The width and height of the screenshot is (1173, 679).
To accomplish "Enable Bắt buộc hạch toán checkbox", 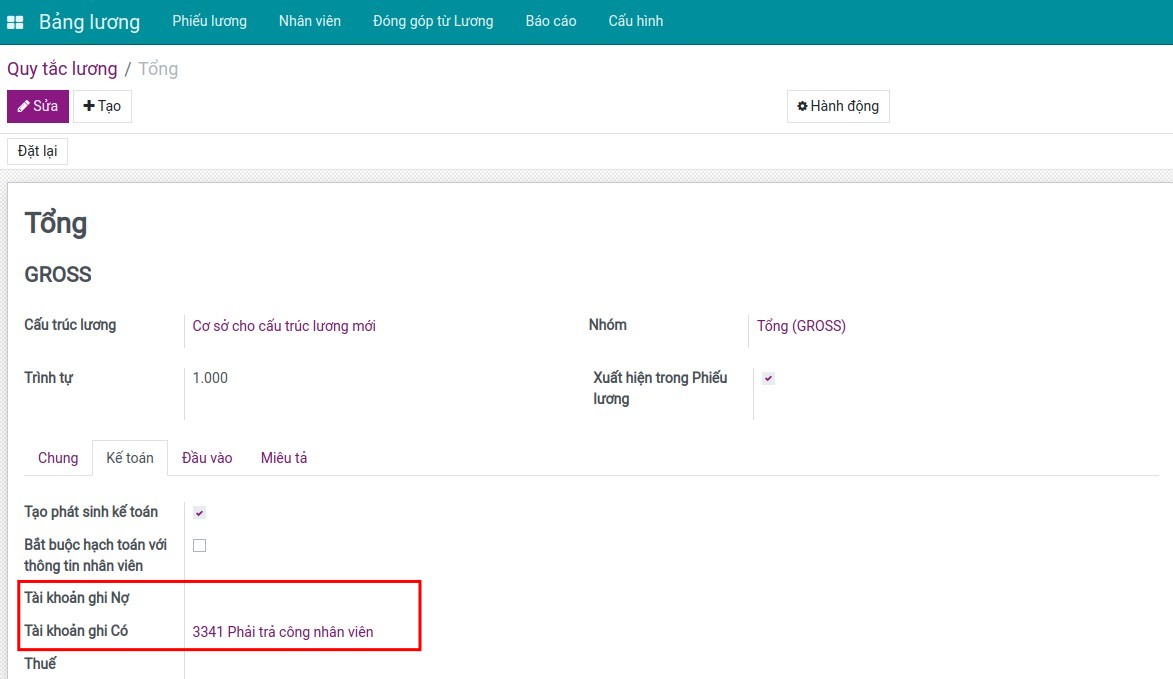I will click(x=199, y=546).
